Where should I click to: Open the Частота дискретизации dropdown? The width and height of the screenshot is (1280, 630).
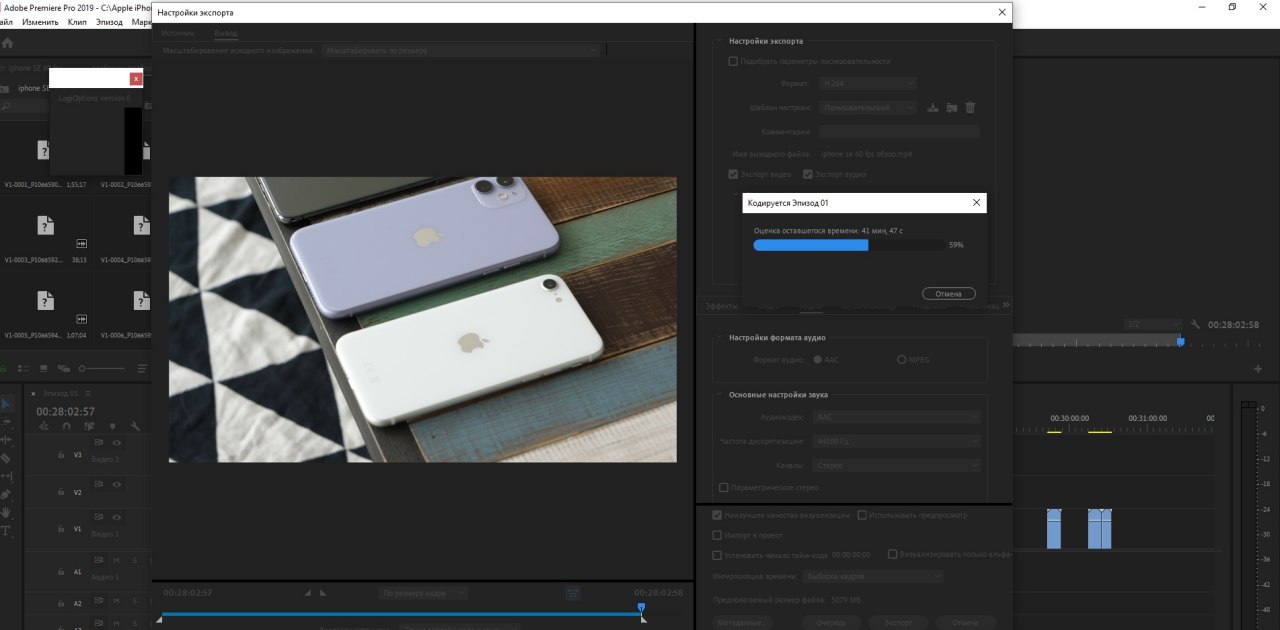point(898,441)
